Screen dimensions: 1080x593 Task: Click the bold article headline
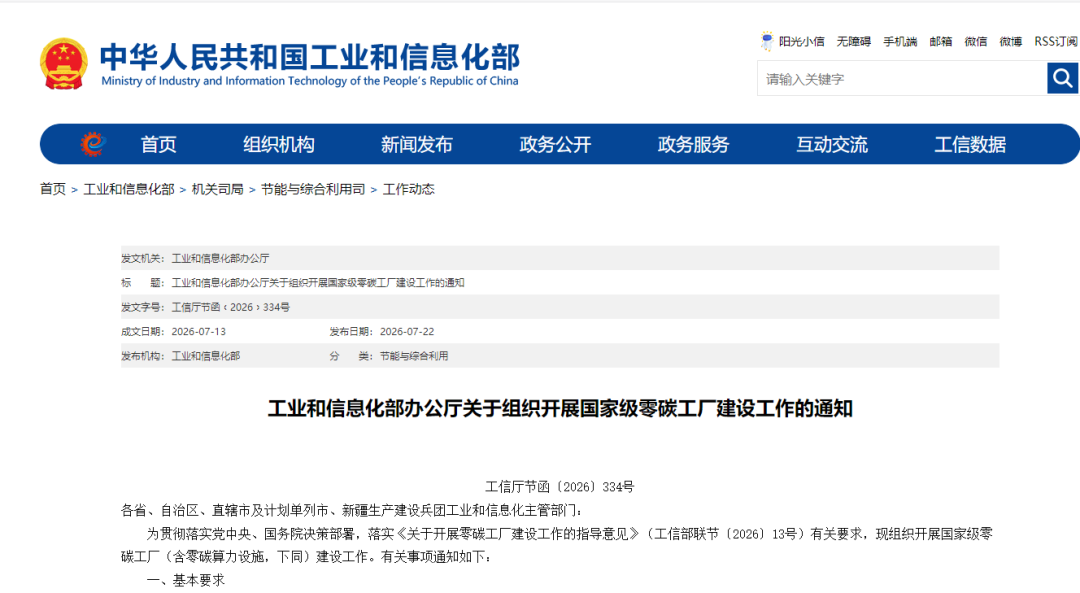pyautogui.click(x=560, y=408)
